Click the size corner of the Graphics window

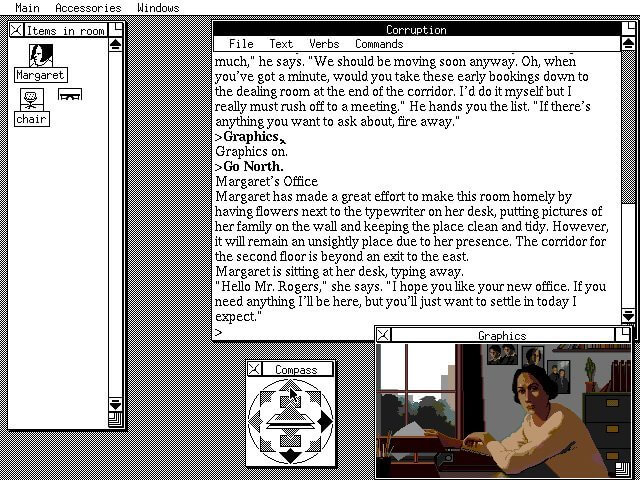click(x=622, y=469)
